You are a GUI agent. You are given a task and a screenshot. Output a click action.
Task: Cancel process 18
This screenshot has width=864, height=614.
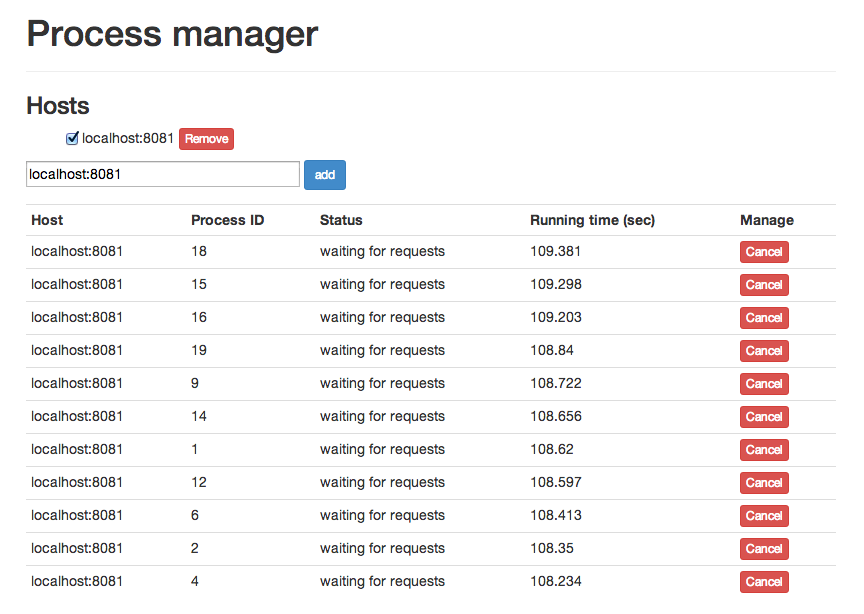tap(764, 251)
